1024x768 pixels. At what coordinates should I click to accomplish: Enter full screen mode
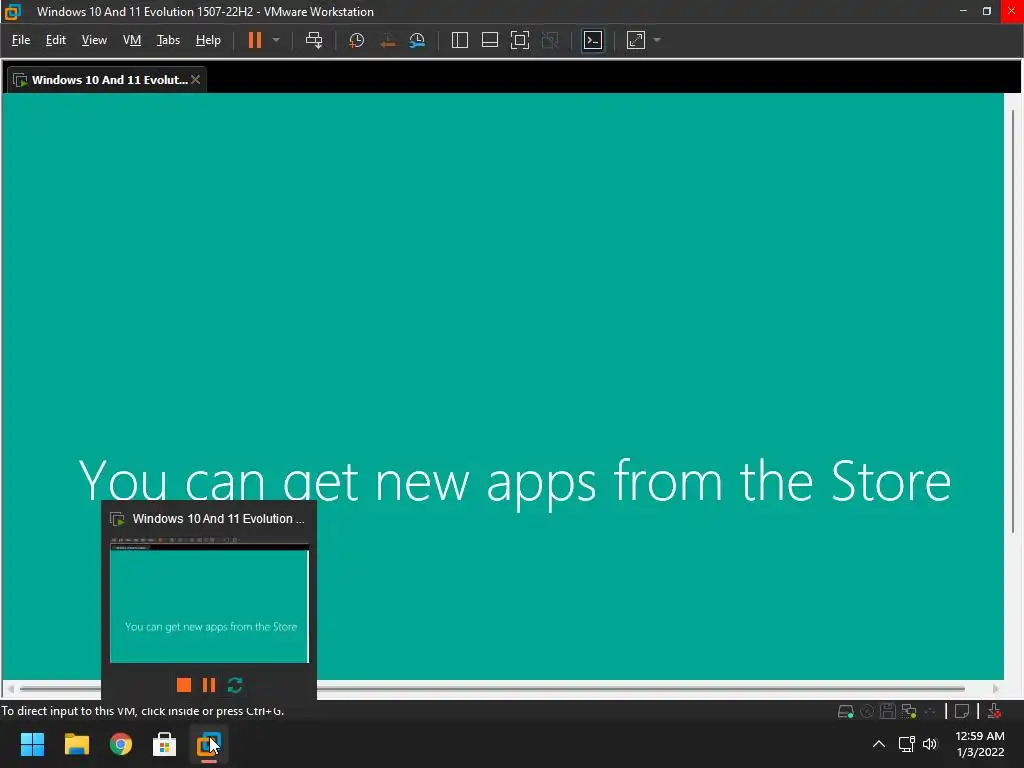click(x=520, y=40)
